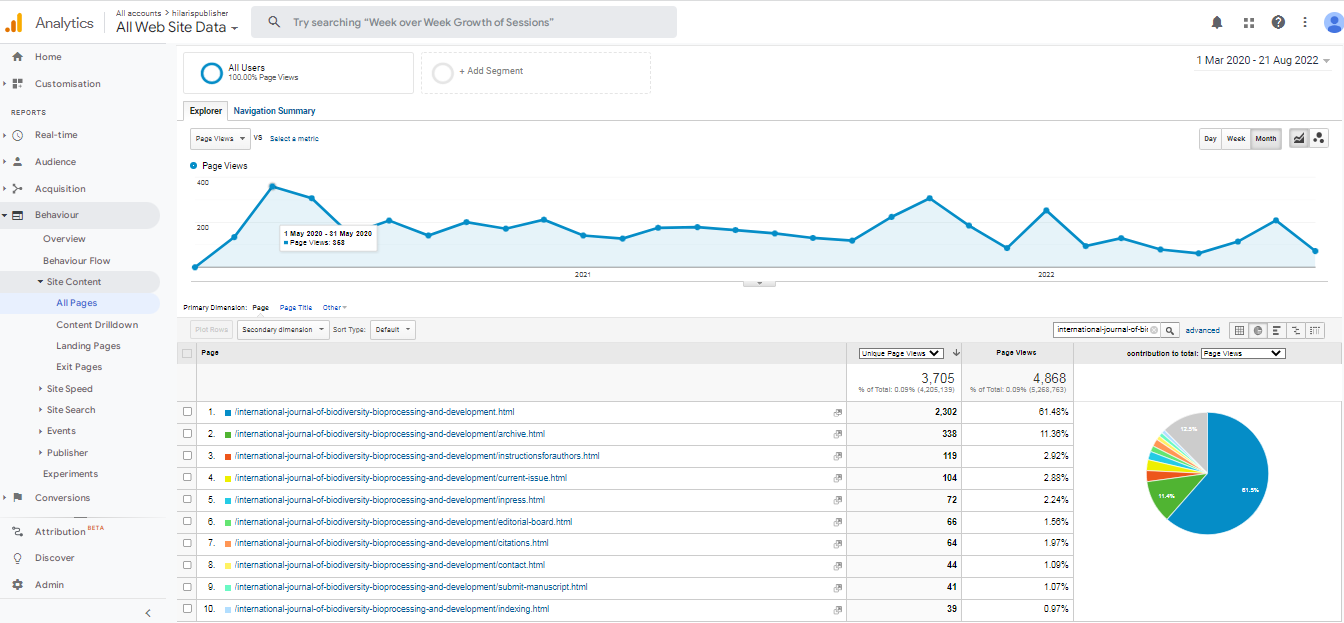The image size is (1344, 623).
Task: Expand the Site Speed menu item
Action: tap(70, 389)
